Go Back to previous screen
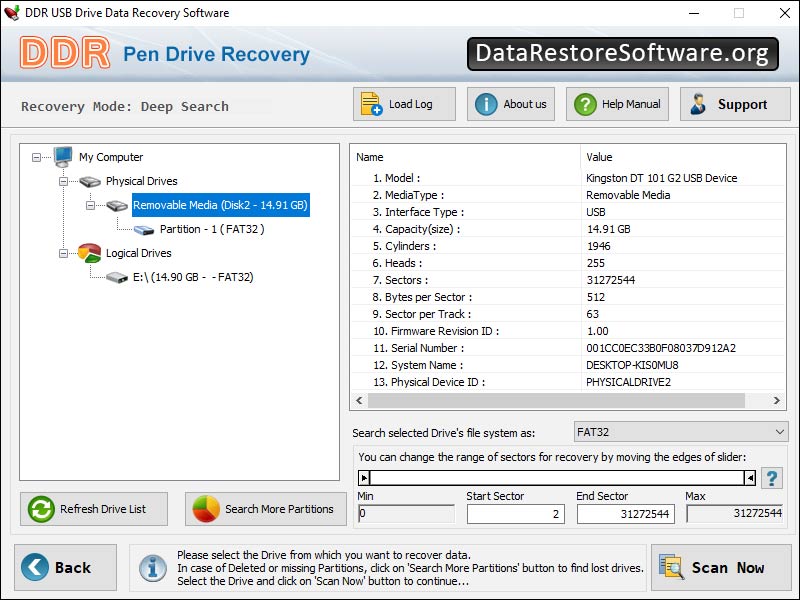 pos(65,567)
